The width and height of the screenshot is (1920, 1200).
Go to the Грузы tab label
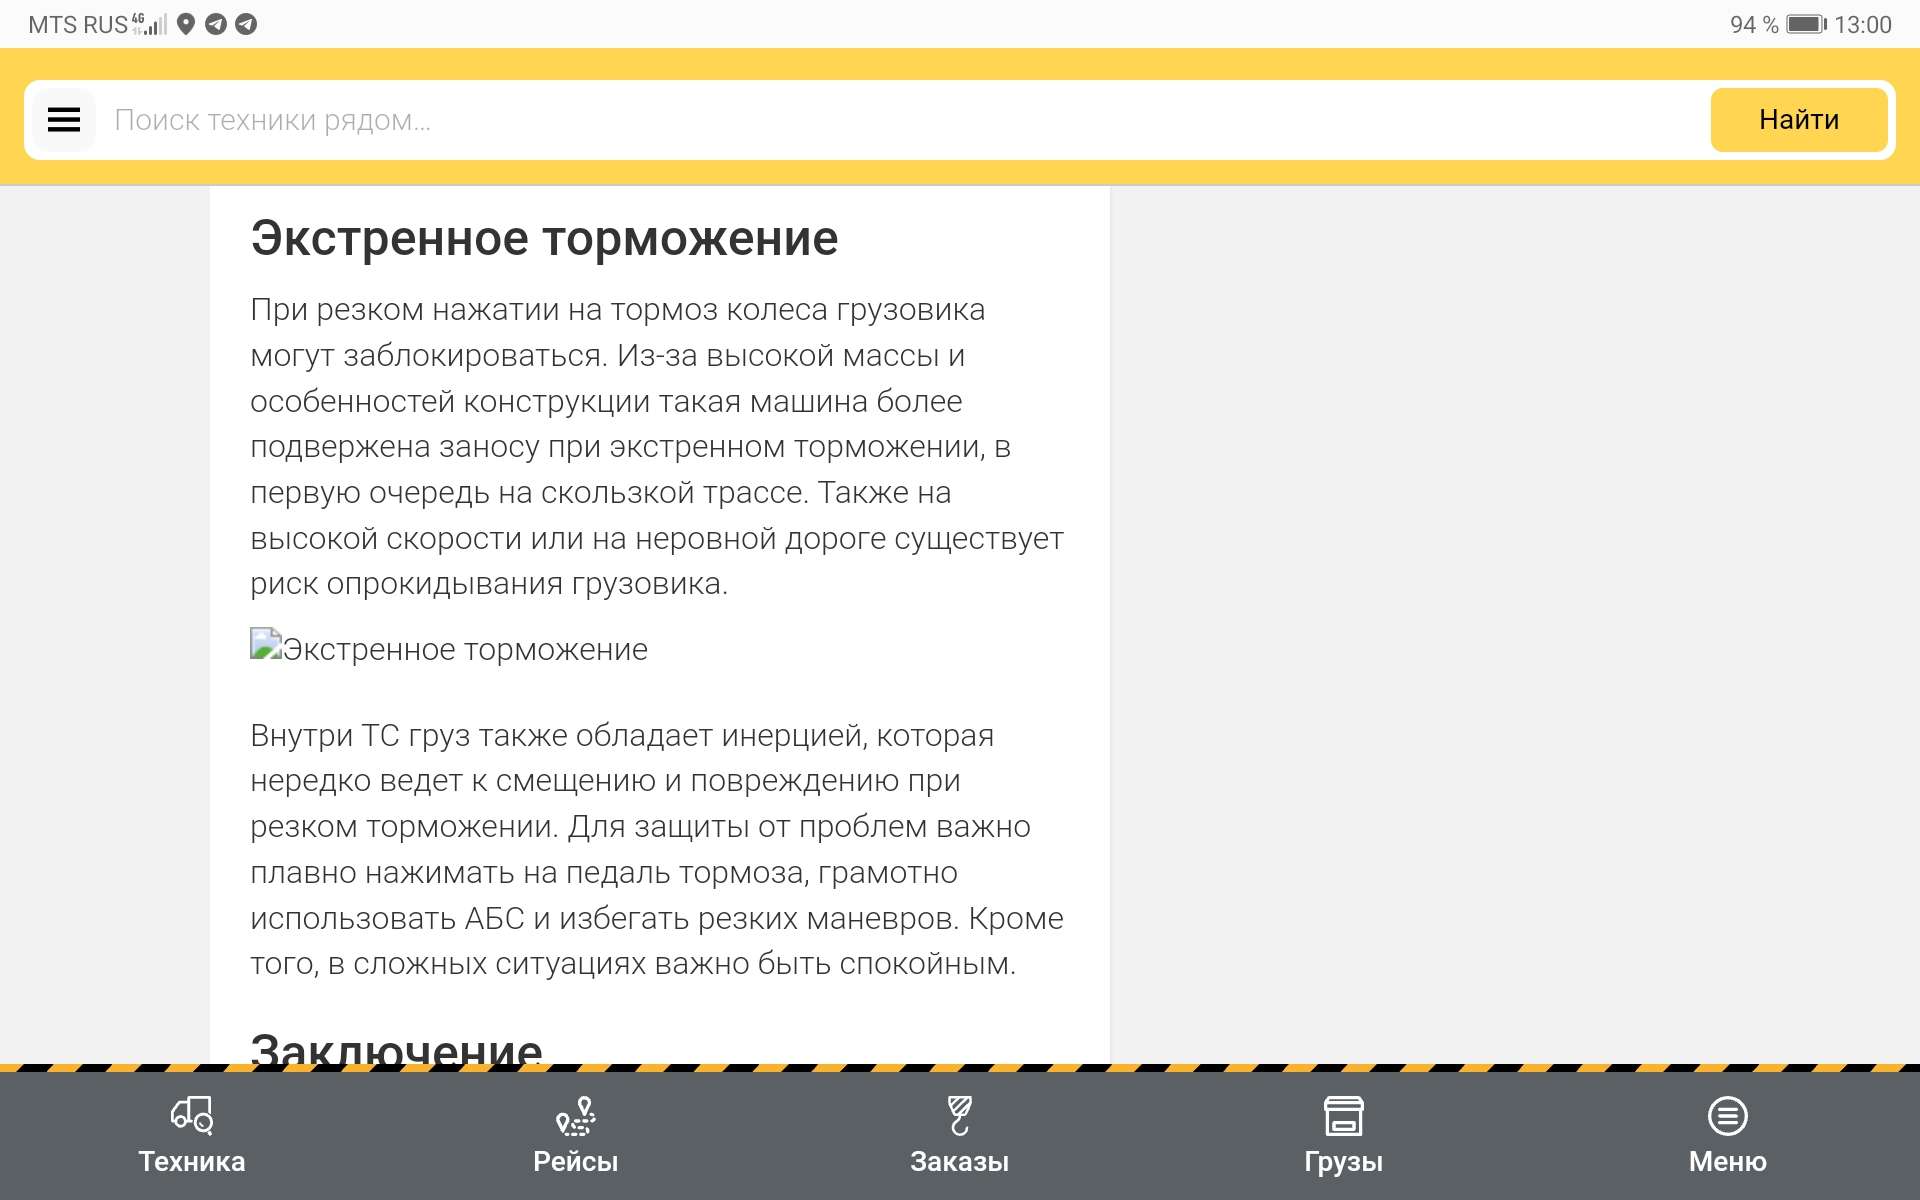click(1343, 1162)
